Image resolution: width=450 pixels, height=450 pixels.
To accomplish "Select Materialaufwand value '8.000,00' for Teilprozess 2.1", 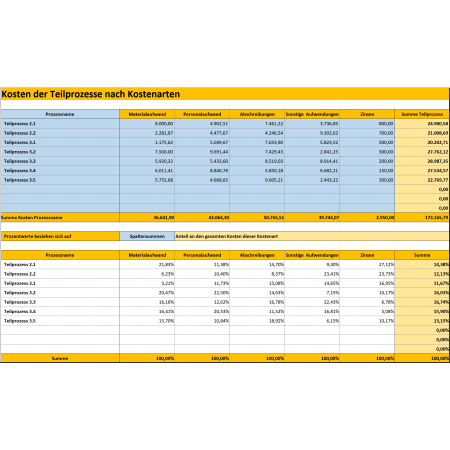I will point(147,123).
